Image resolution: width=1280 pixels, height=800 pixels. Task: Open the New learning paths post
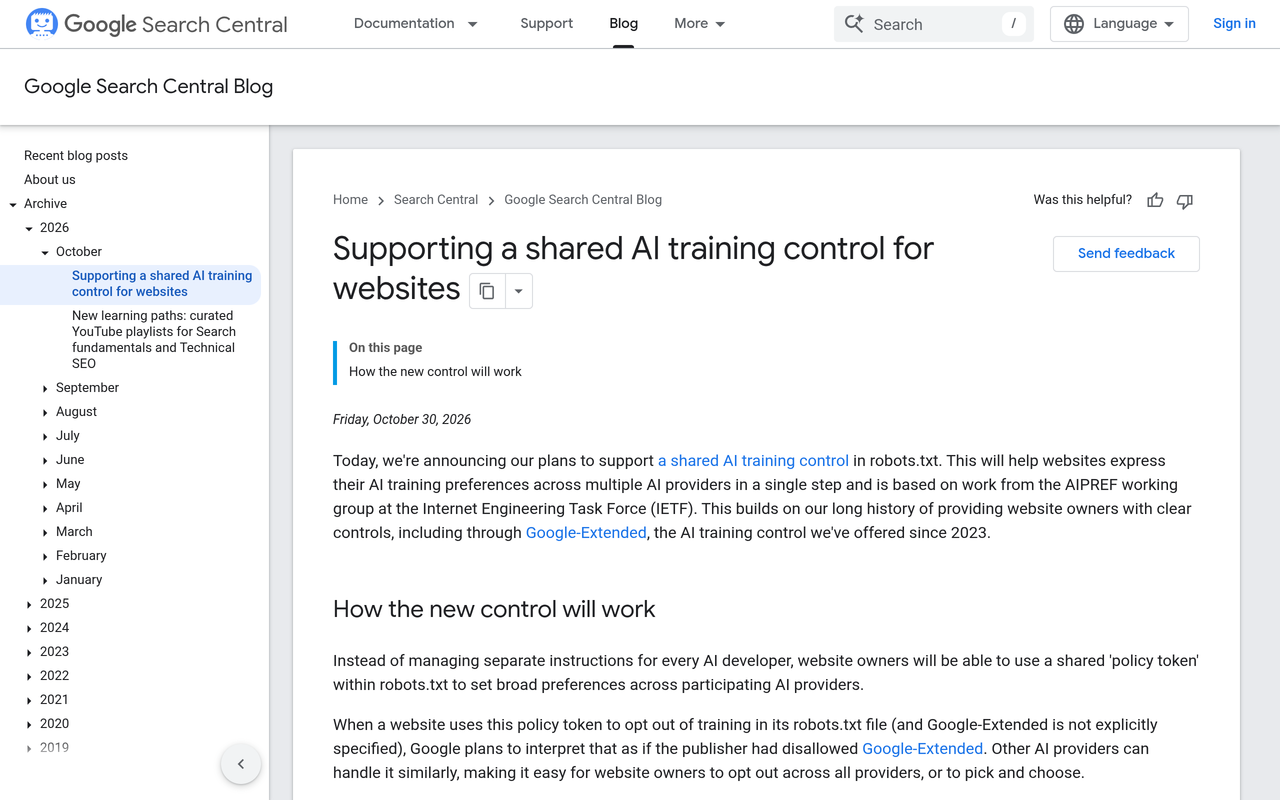[x=154, y=339]
